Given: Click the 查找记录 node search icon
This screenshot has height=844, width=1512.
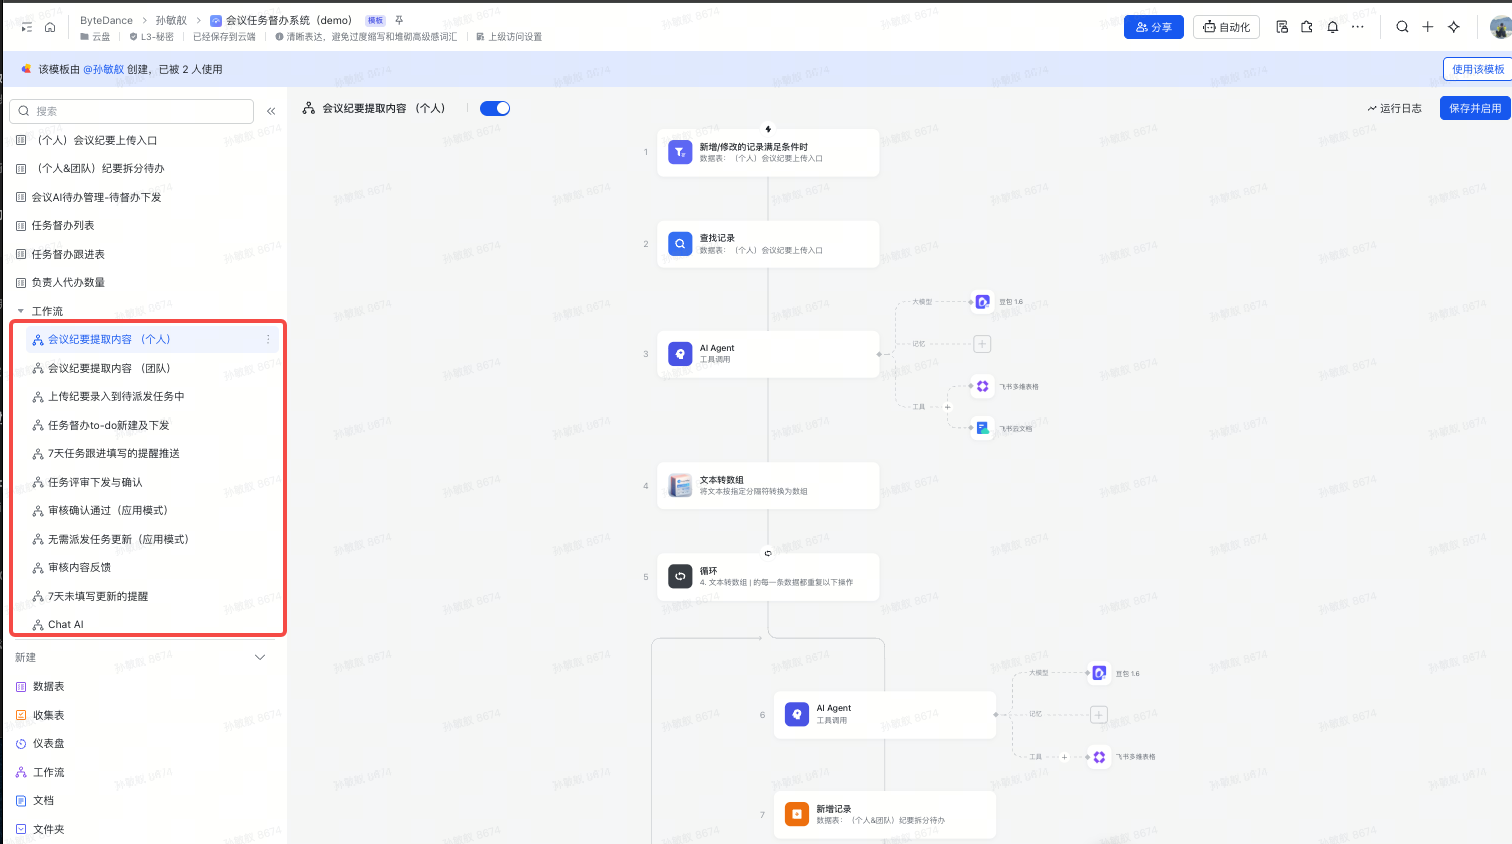Looking at the screenshot, I should point(680,244).
